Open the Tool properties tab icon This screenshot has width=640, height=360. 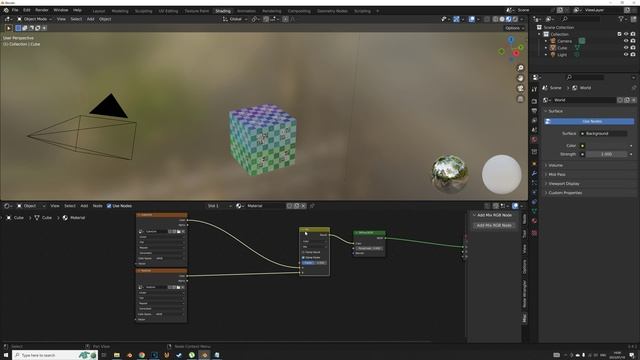534,89
